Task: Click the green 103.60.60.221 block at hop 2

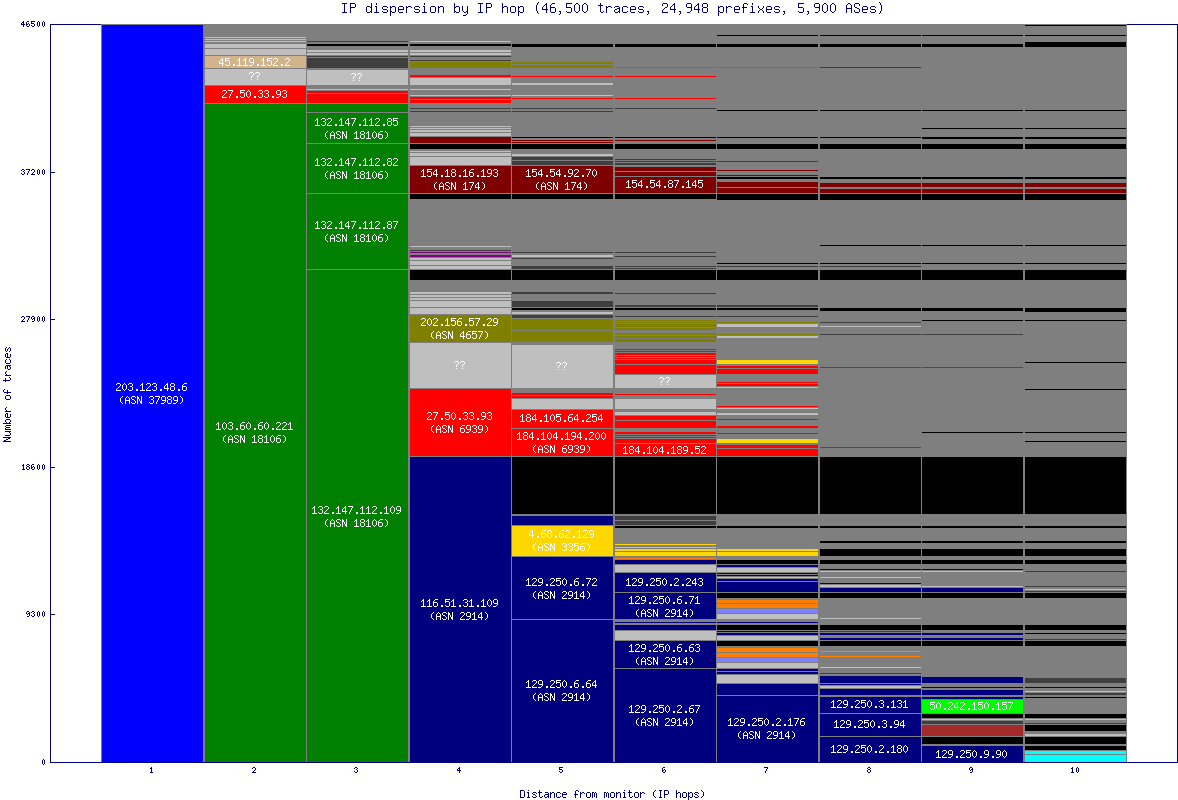Action: click(253, 430)
